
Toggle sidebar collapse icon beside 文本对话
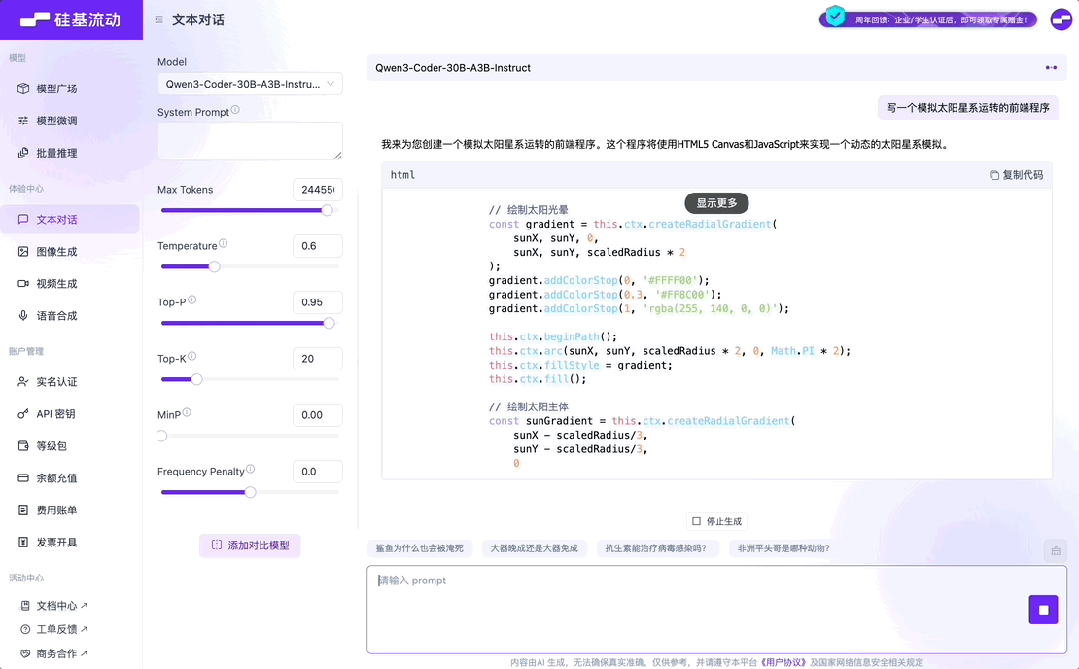(x=159, y=20)
